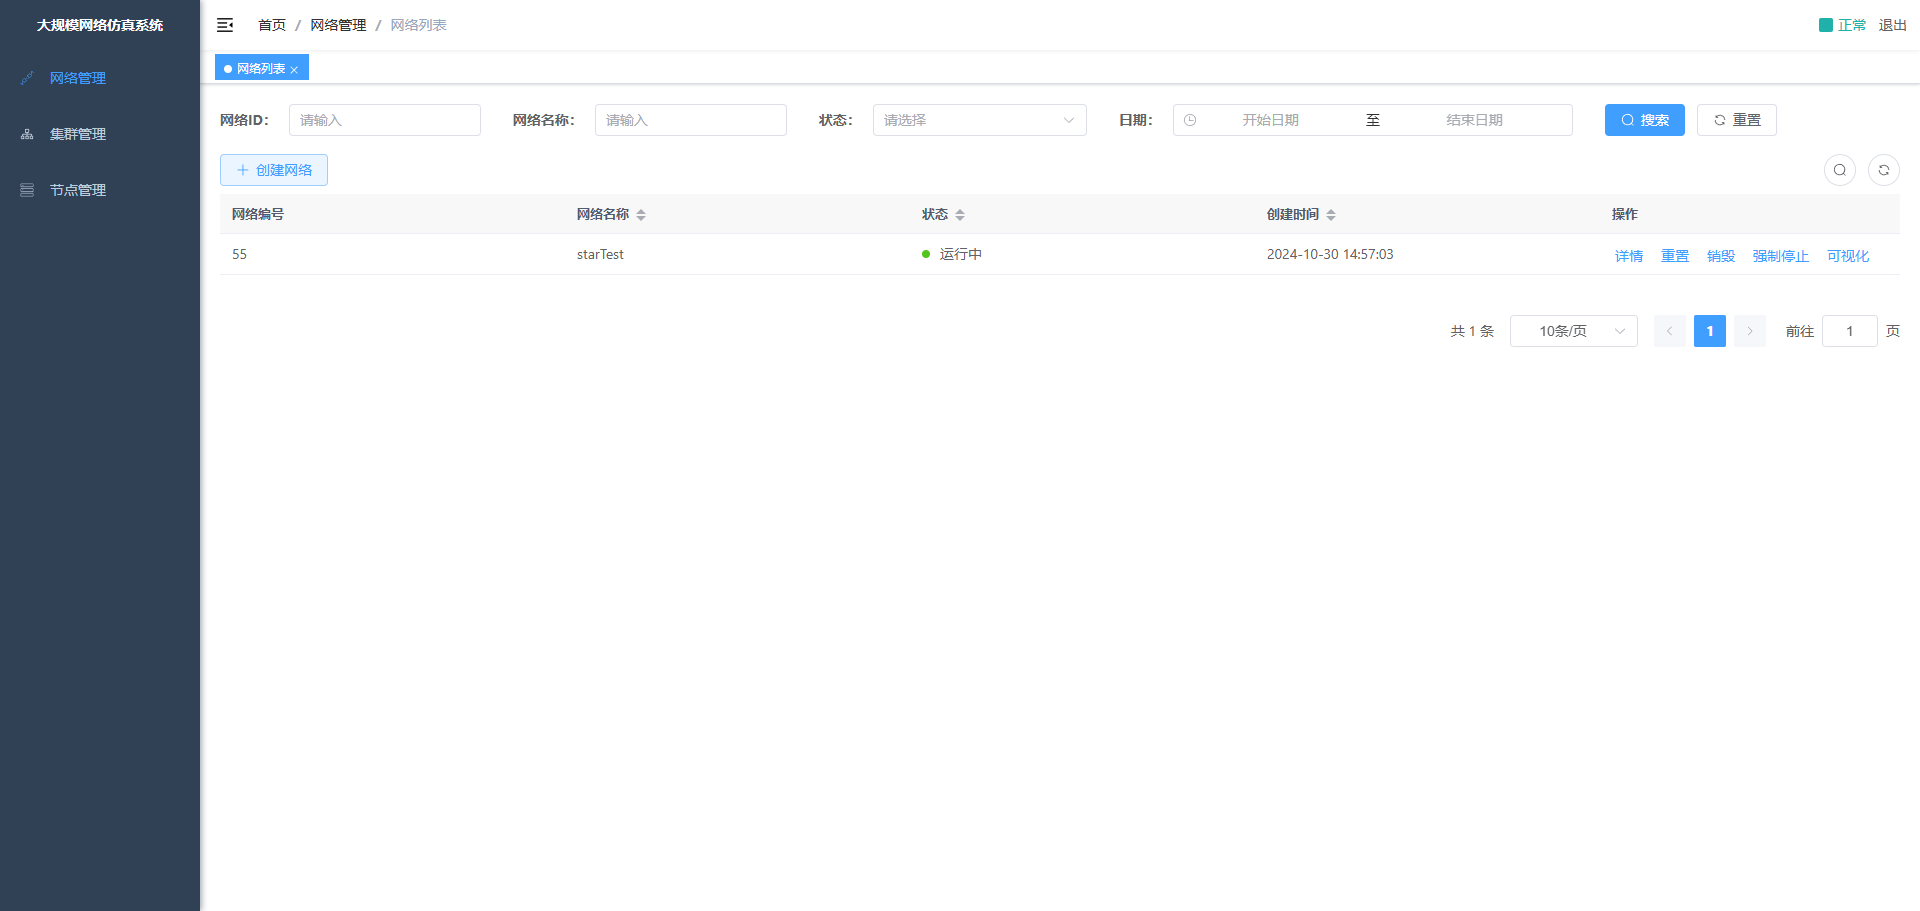Close the 网络列表 tab with the x icon
This screenshot has width=1920, height=911.
click(x=294, y=70)
